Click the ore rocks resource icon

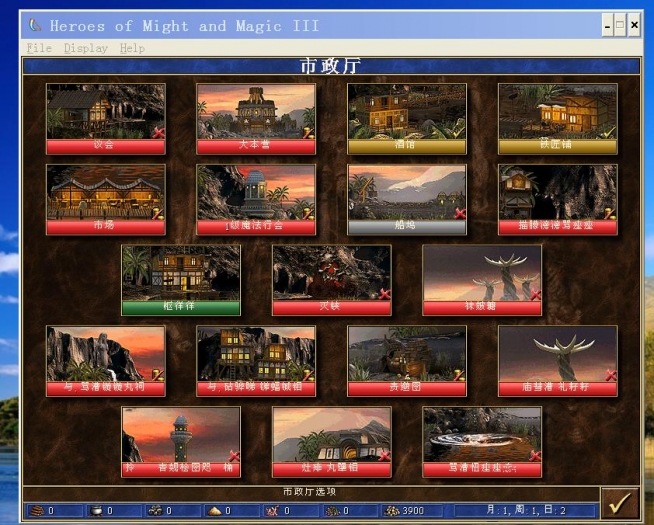[155, 510]
